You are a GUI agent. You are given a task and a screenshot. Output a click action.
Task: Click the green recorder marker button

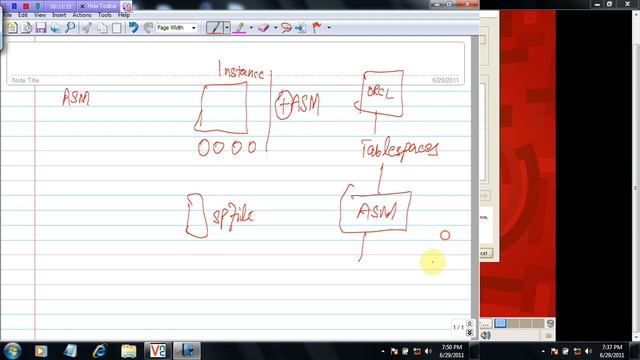38,6
